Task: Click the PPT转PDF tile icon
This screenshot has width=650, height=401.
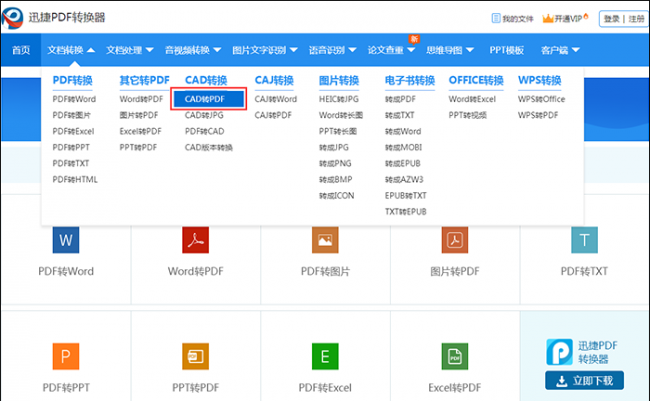Action: coord(195,356)
